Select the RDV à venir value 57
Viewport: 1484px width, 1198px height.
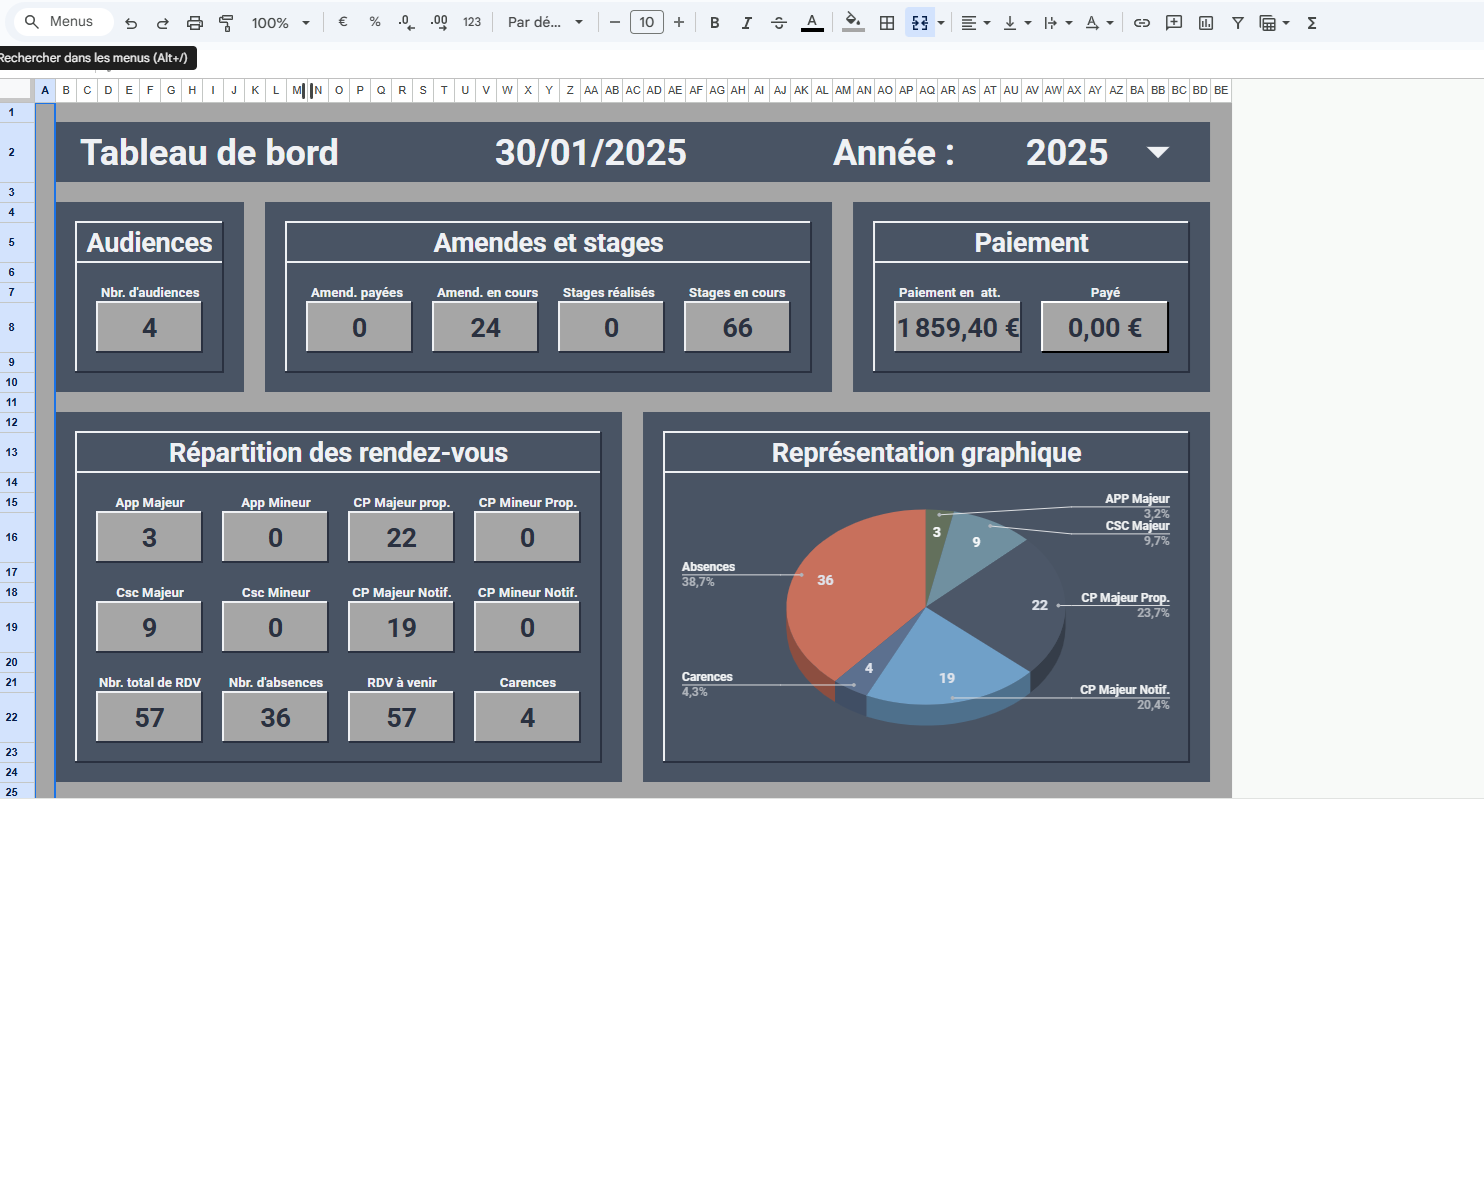pyautogui.click(x=401, y=717)
